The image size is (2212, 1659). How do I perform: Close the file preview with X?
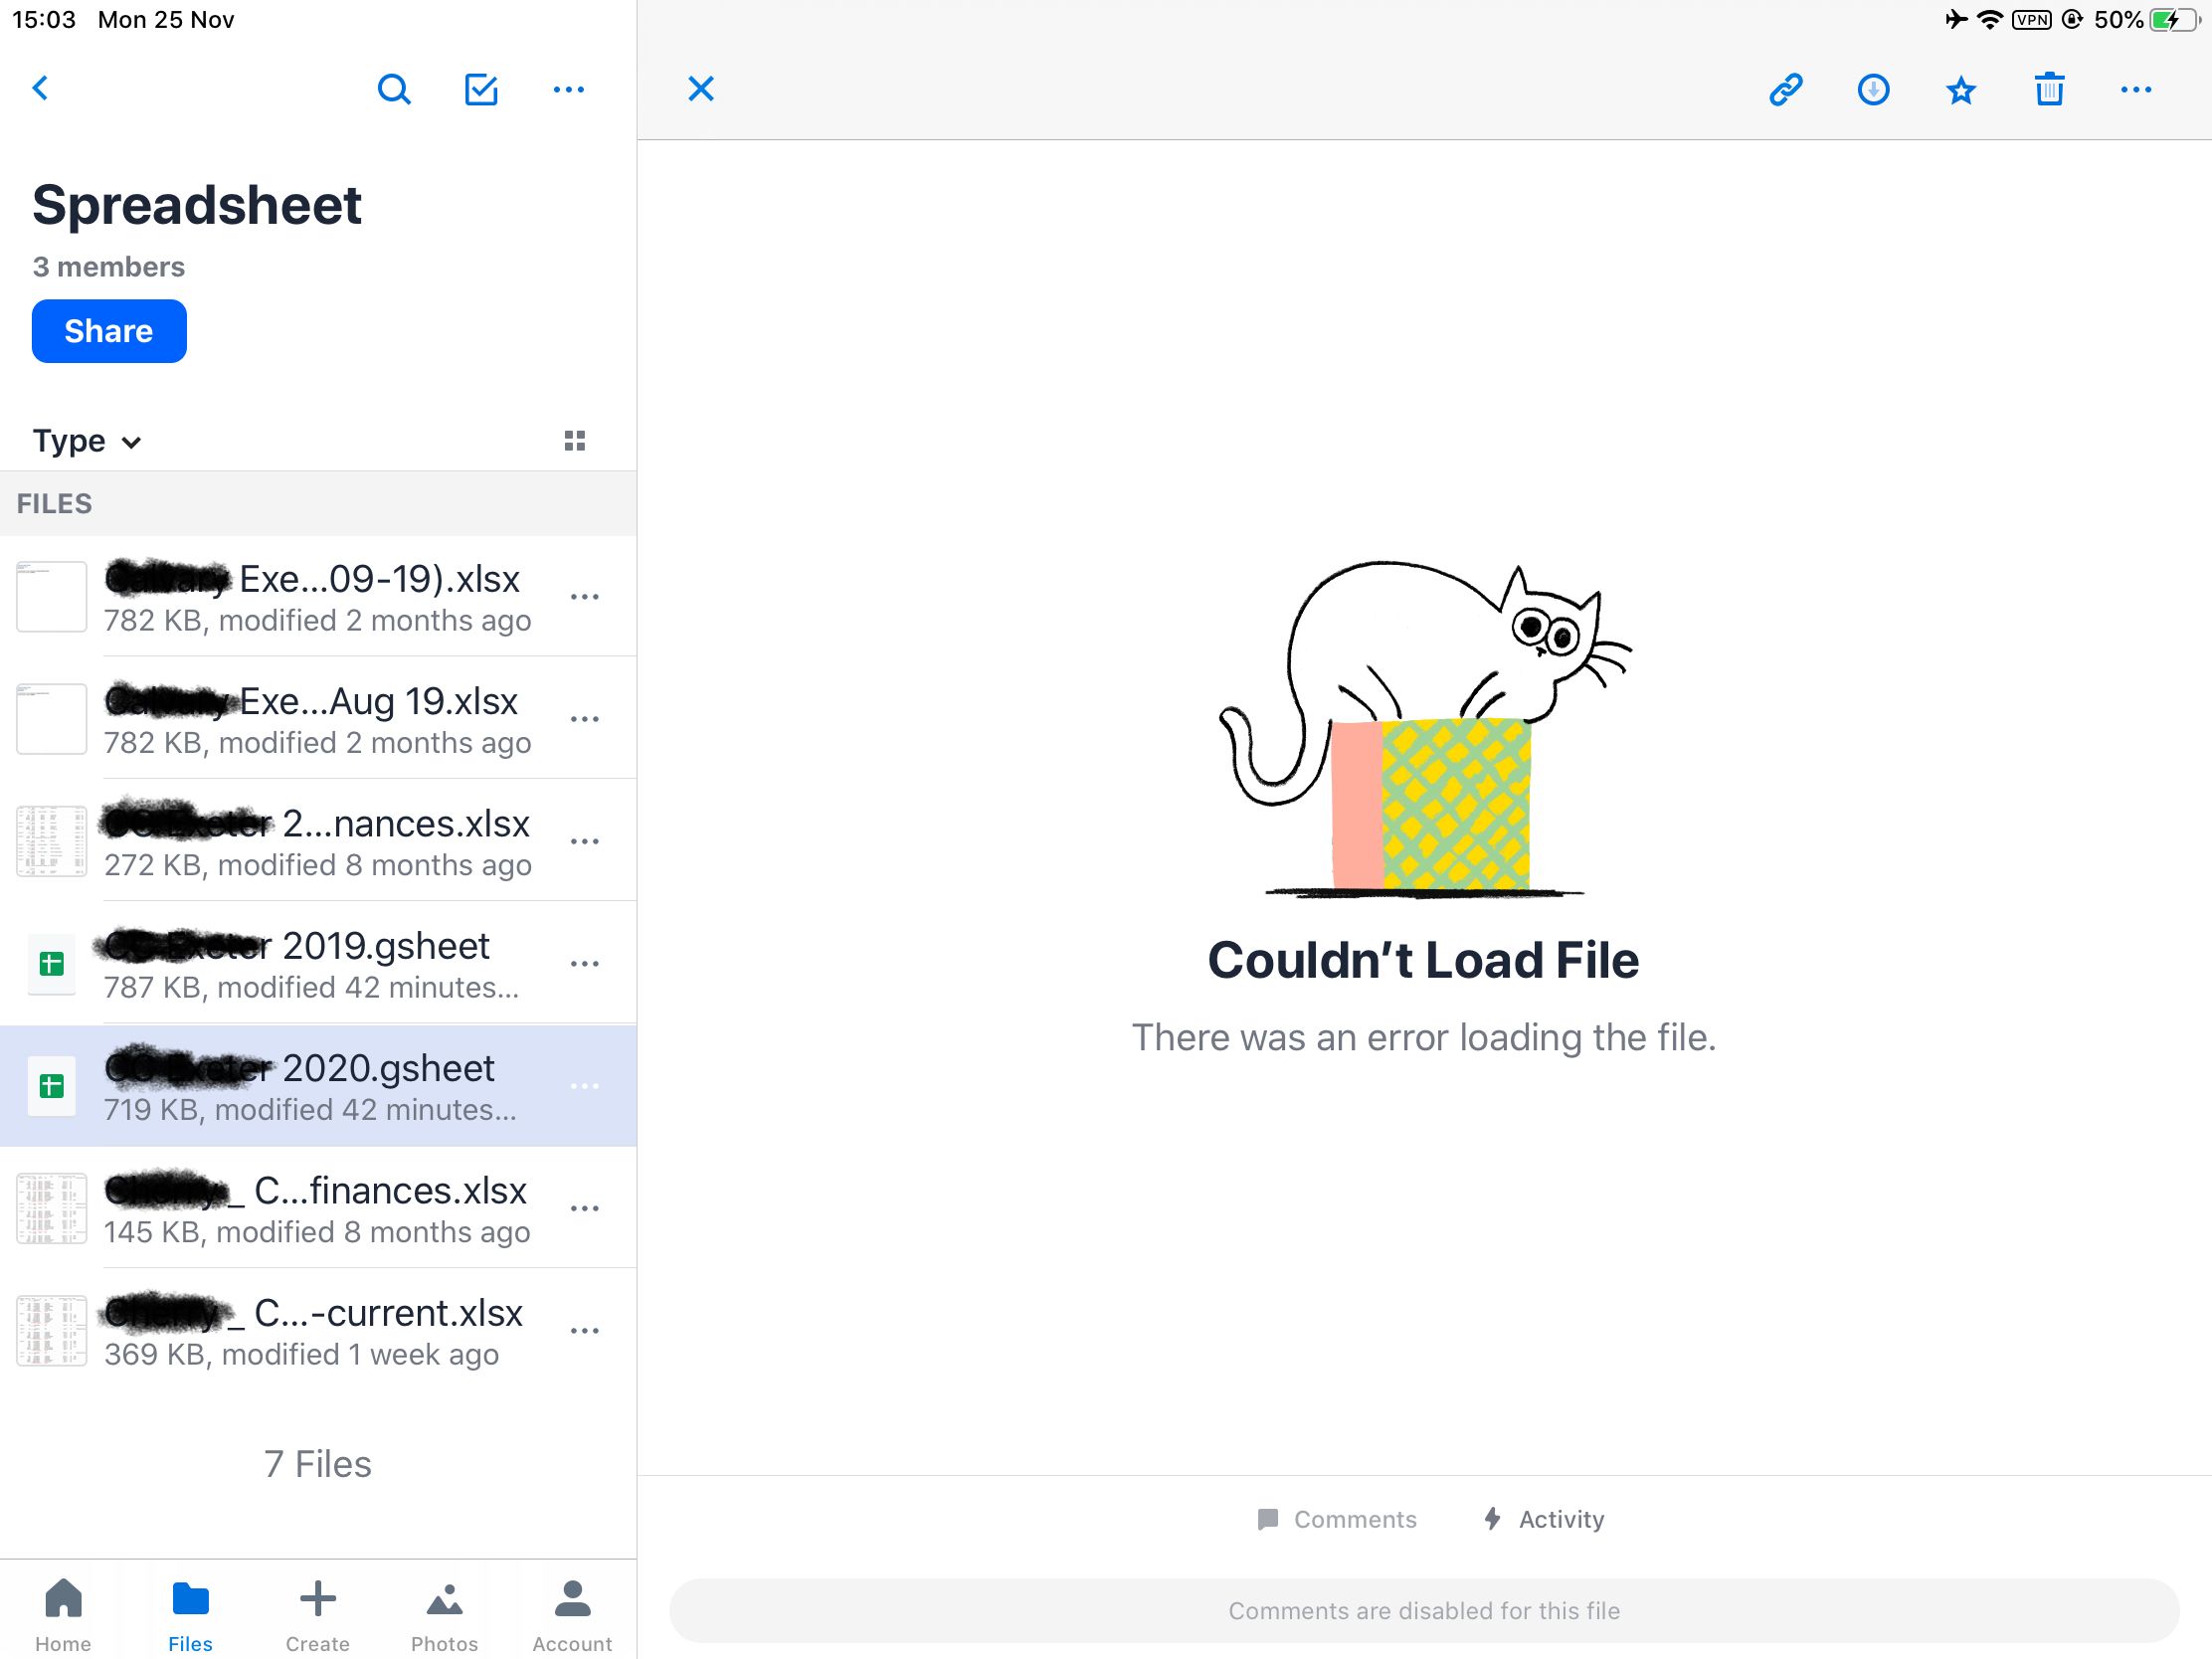701,89
